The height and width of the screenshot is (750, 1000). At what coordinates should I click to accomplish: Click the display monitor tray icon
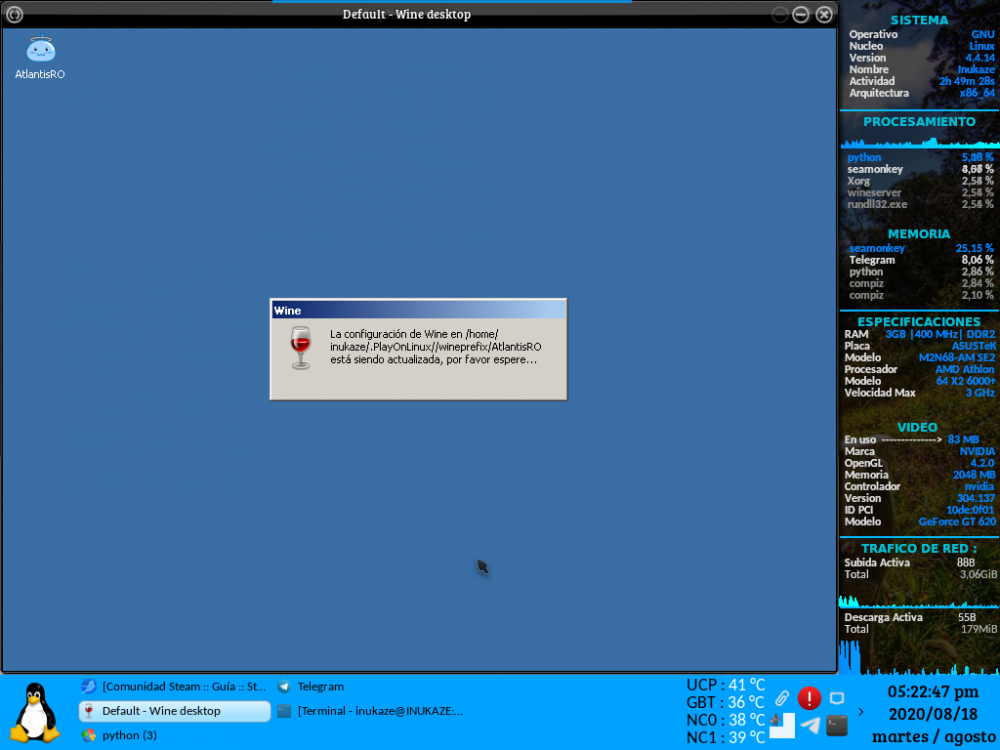(837, 698)
